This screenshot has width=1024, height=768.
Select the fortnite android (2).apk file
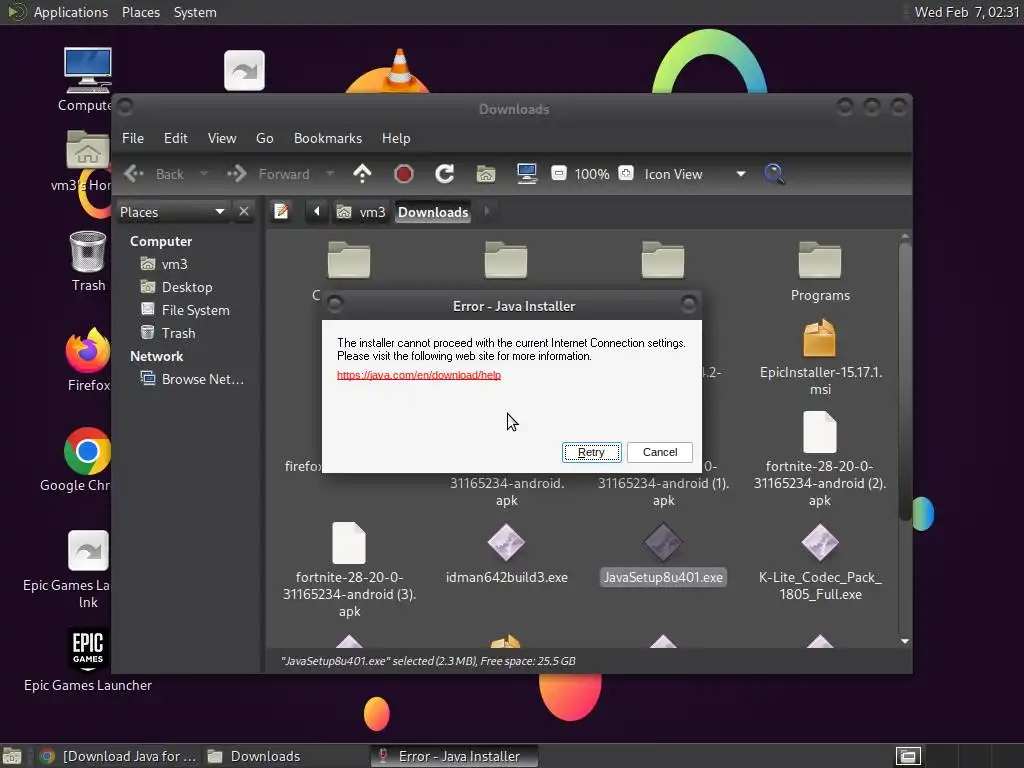click(x=820, y=460)
